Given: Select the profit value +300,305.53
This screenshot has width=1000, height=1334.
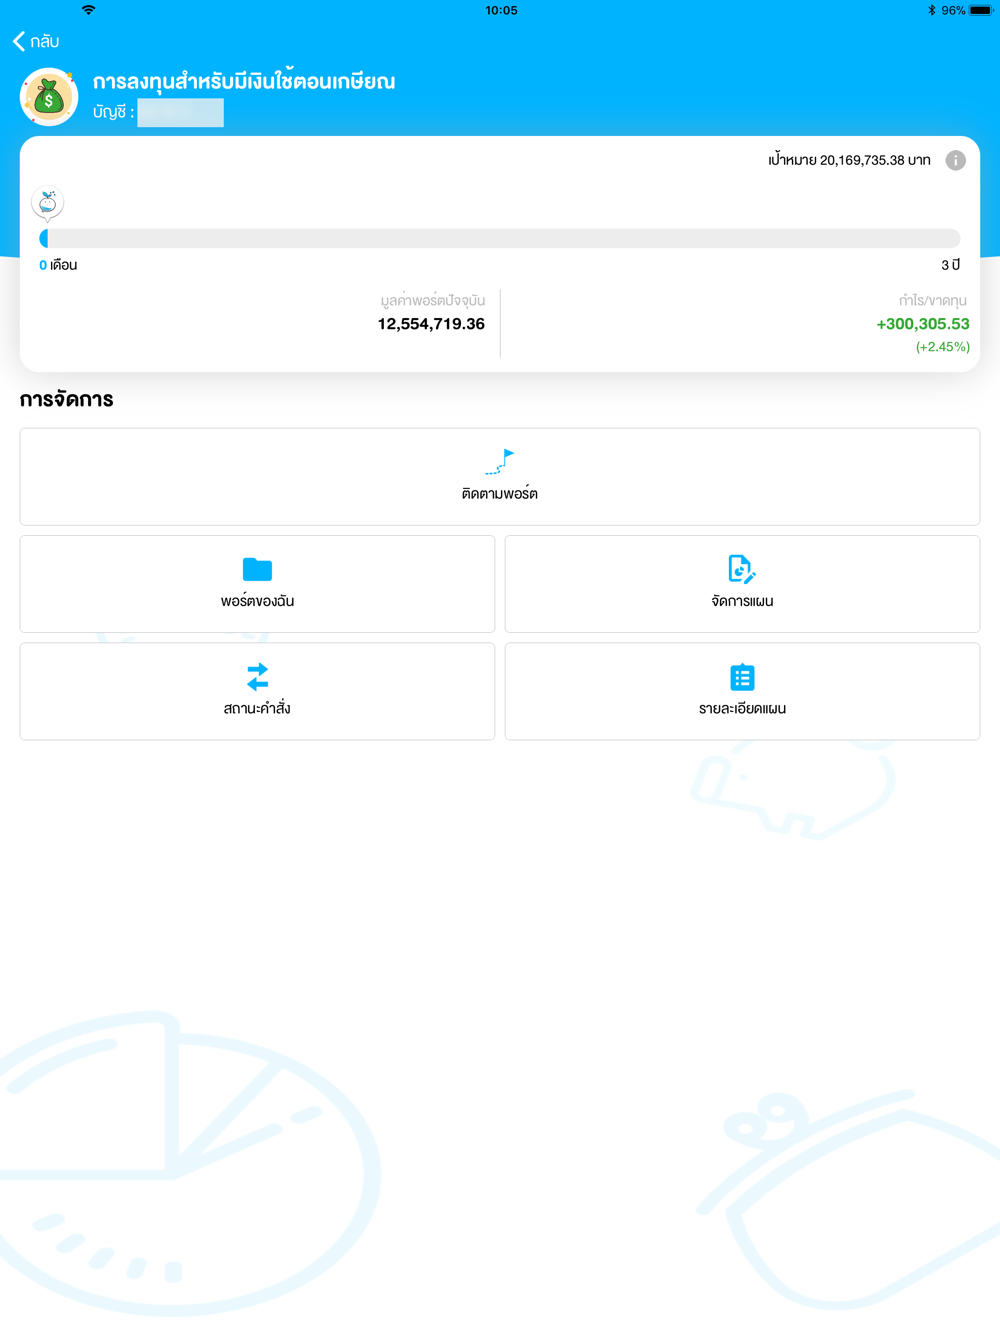Looking at the screenshot, I should 923,324.
